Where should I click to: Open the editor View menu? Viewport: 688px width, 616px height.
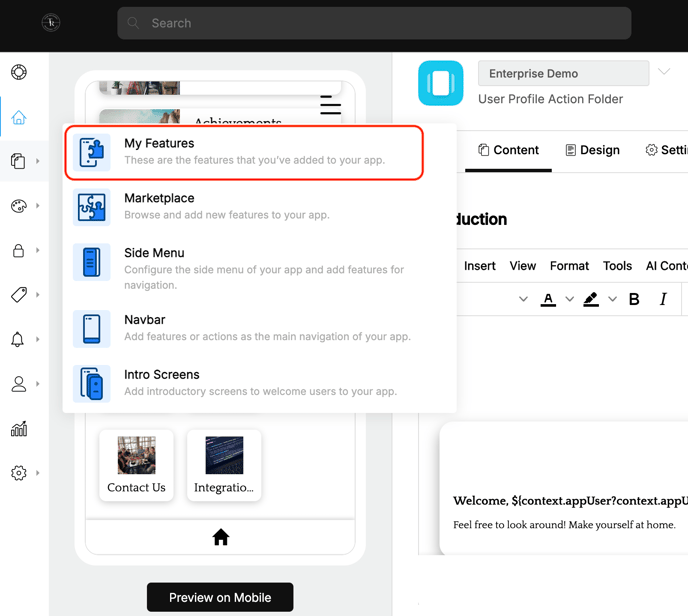point(523,266)
